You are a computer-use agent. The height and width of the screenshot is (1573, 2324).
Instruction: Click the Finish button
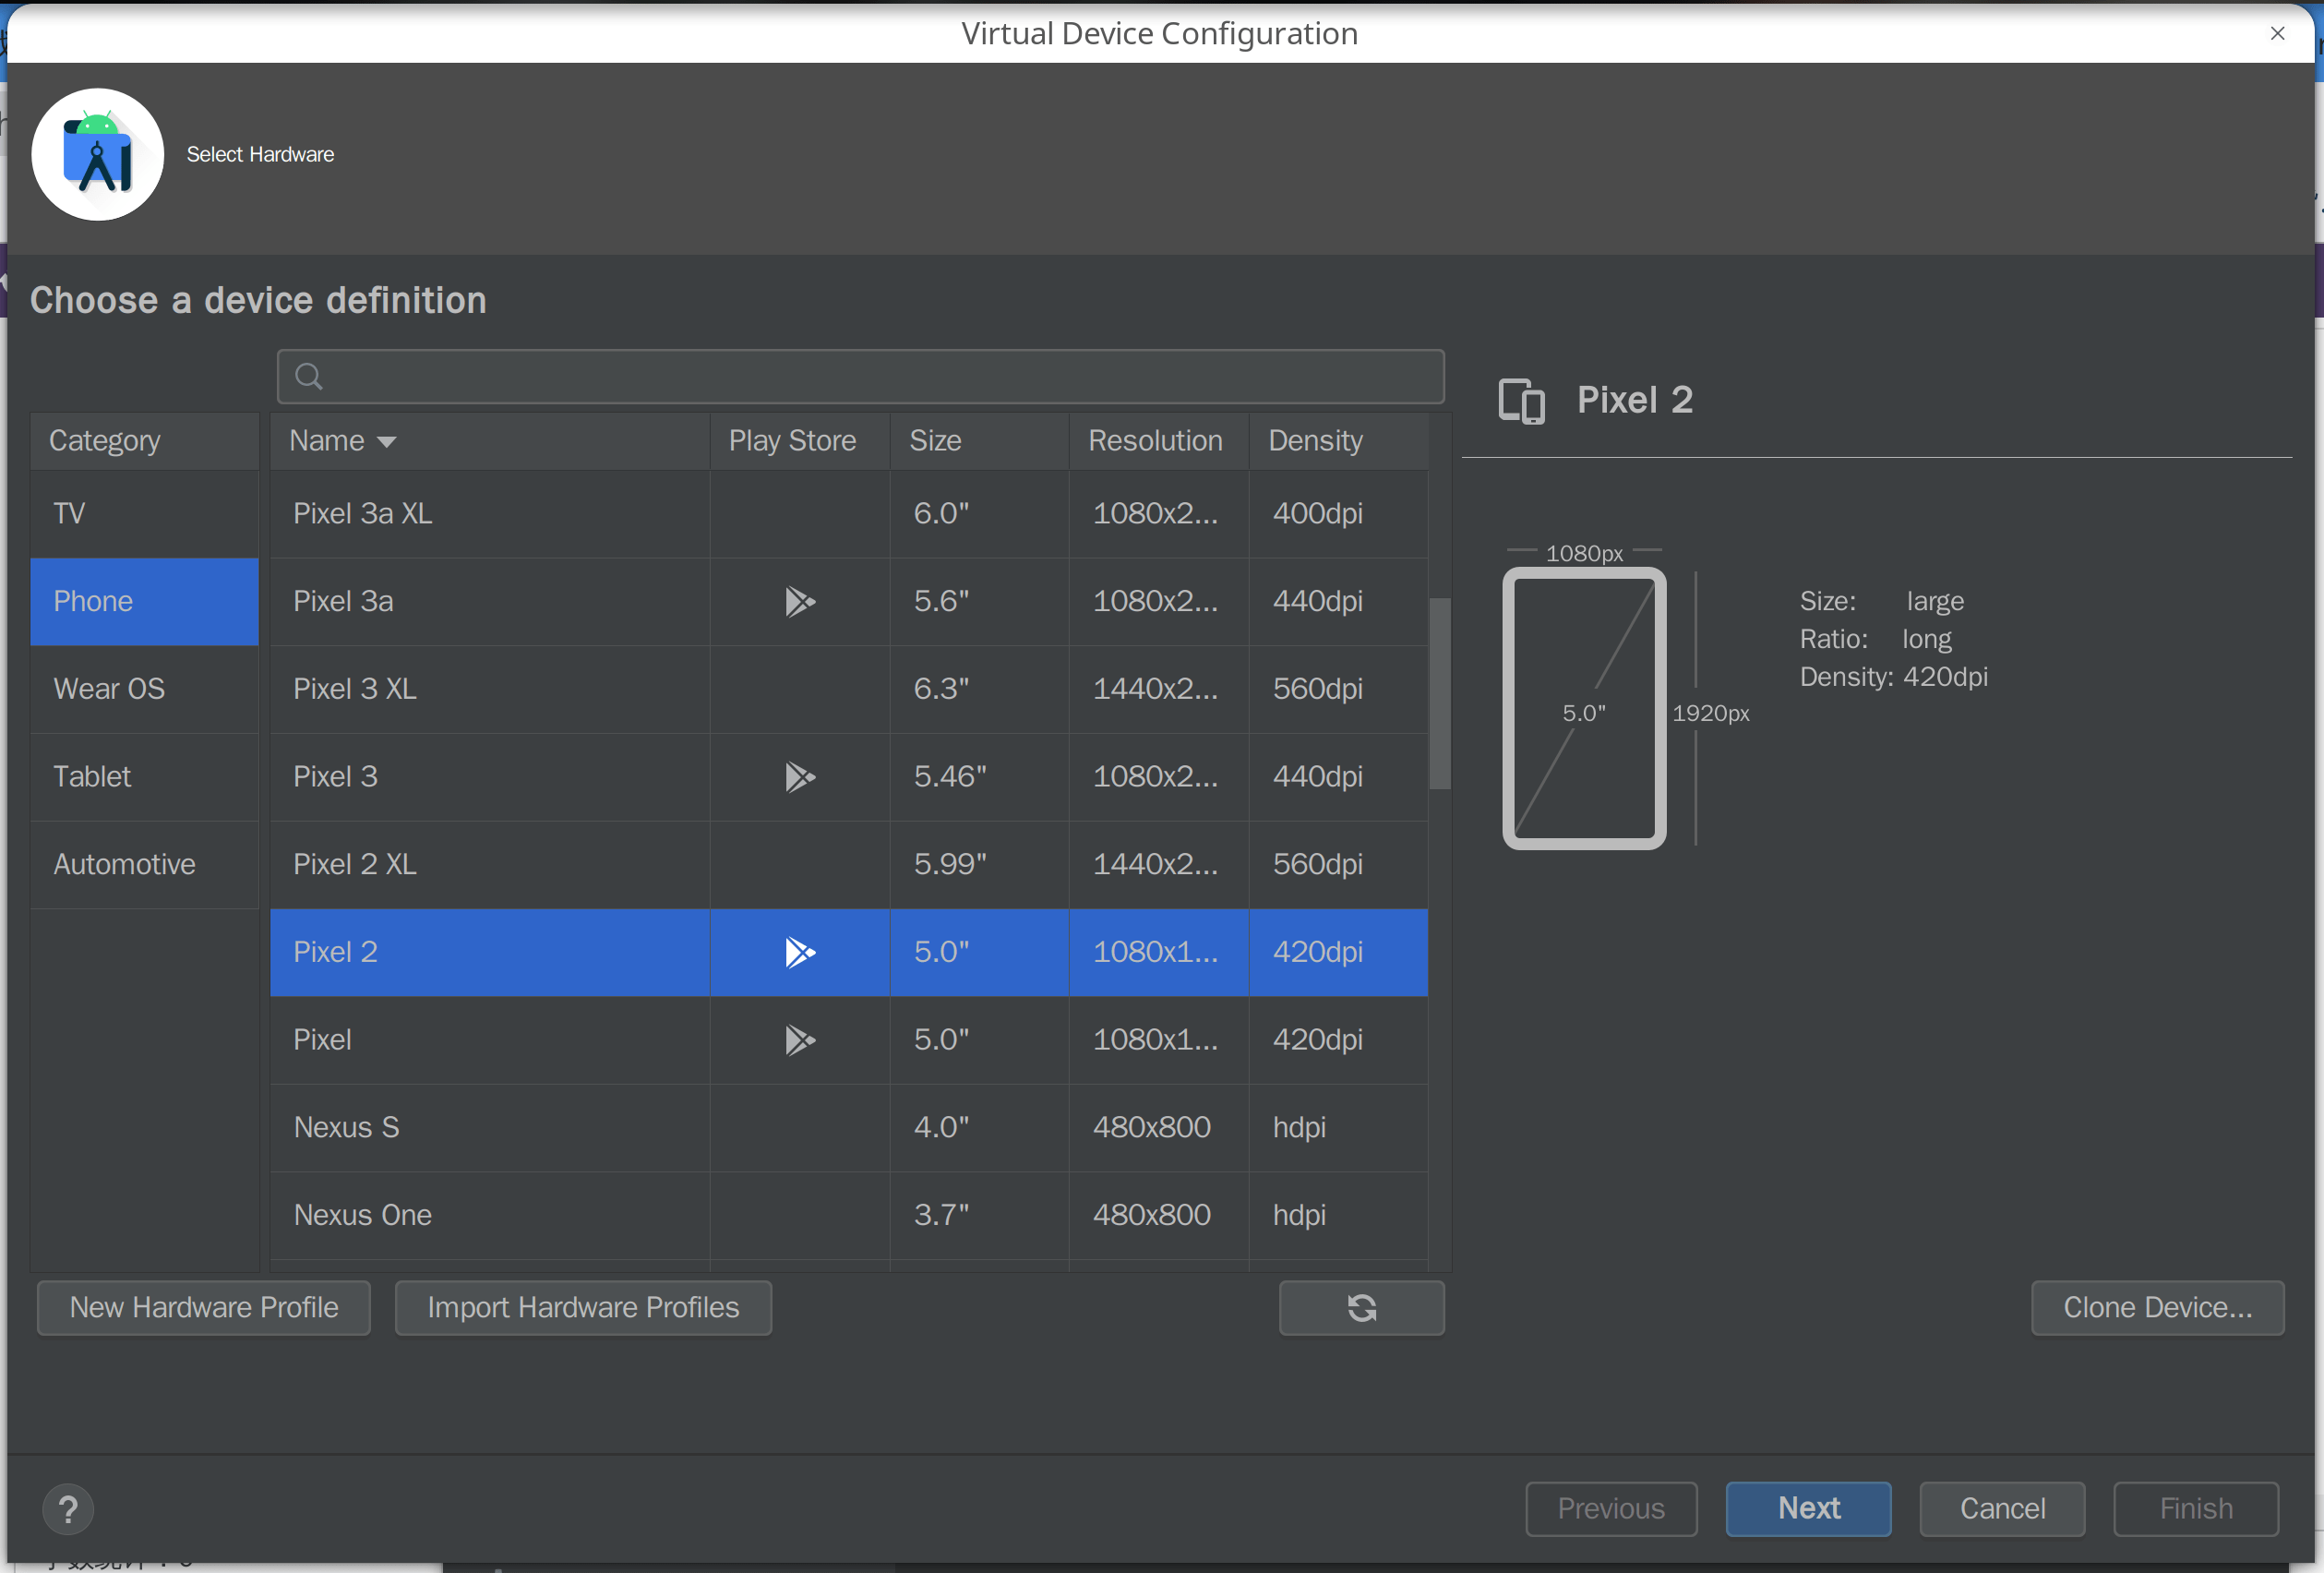(2196, 1508)
